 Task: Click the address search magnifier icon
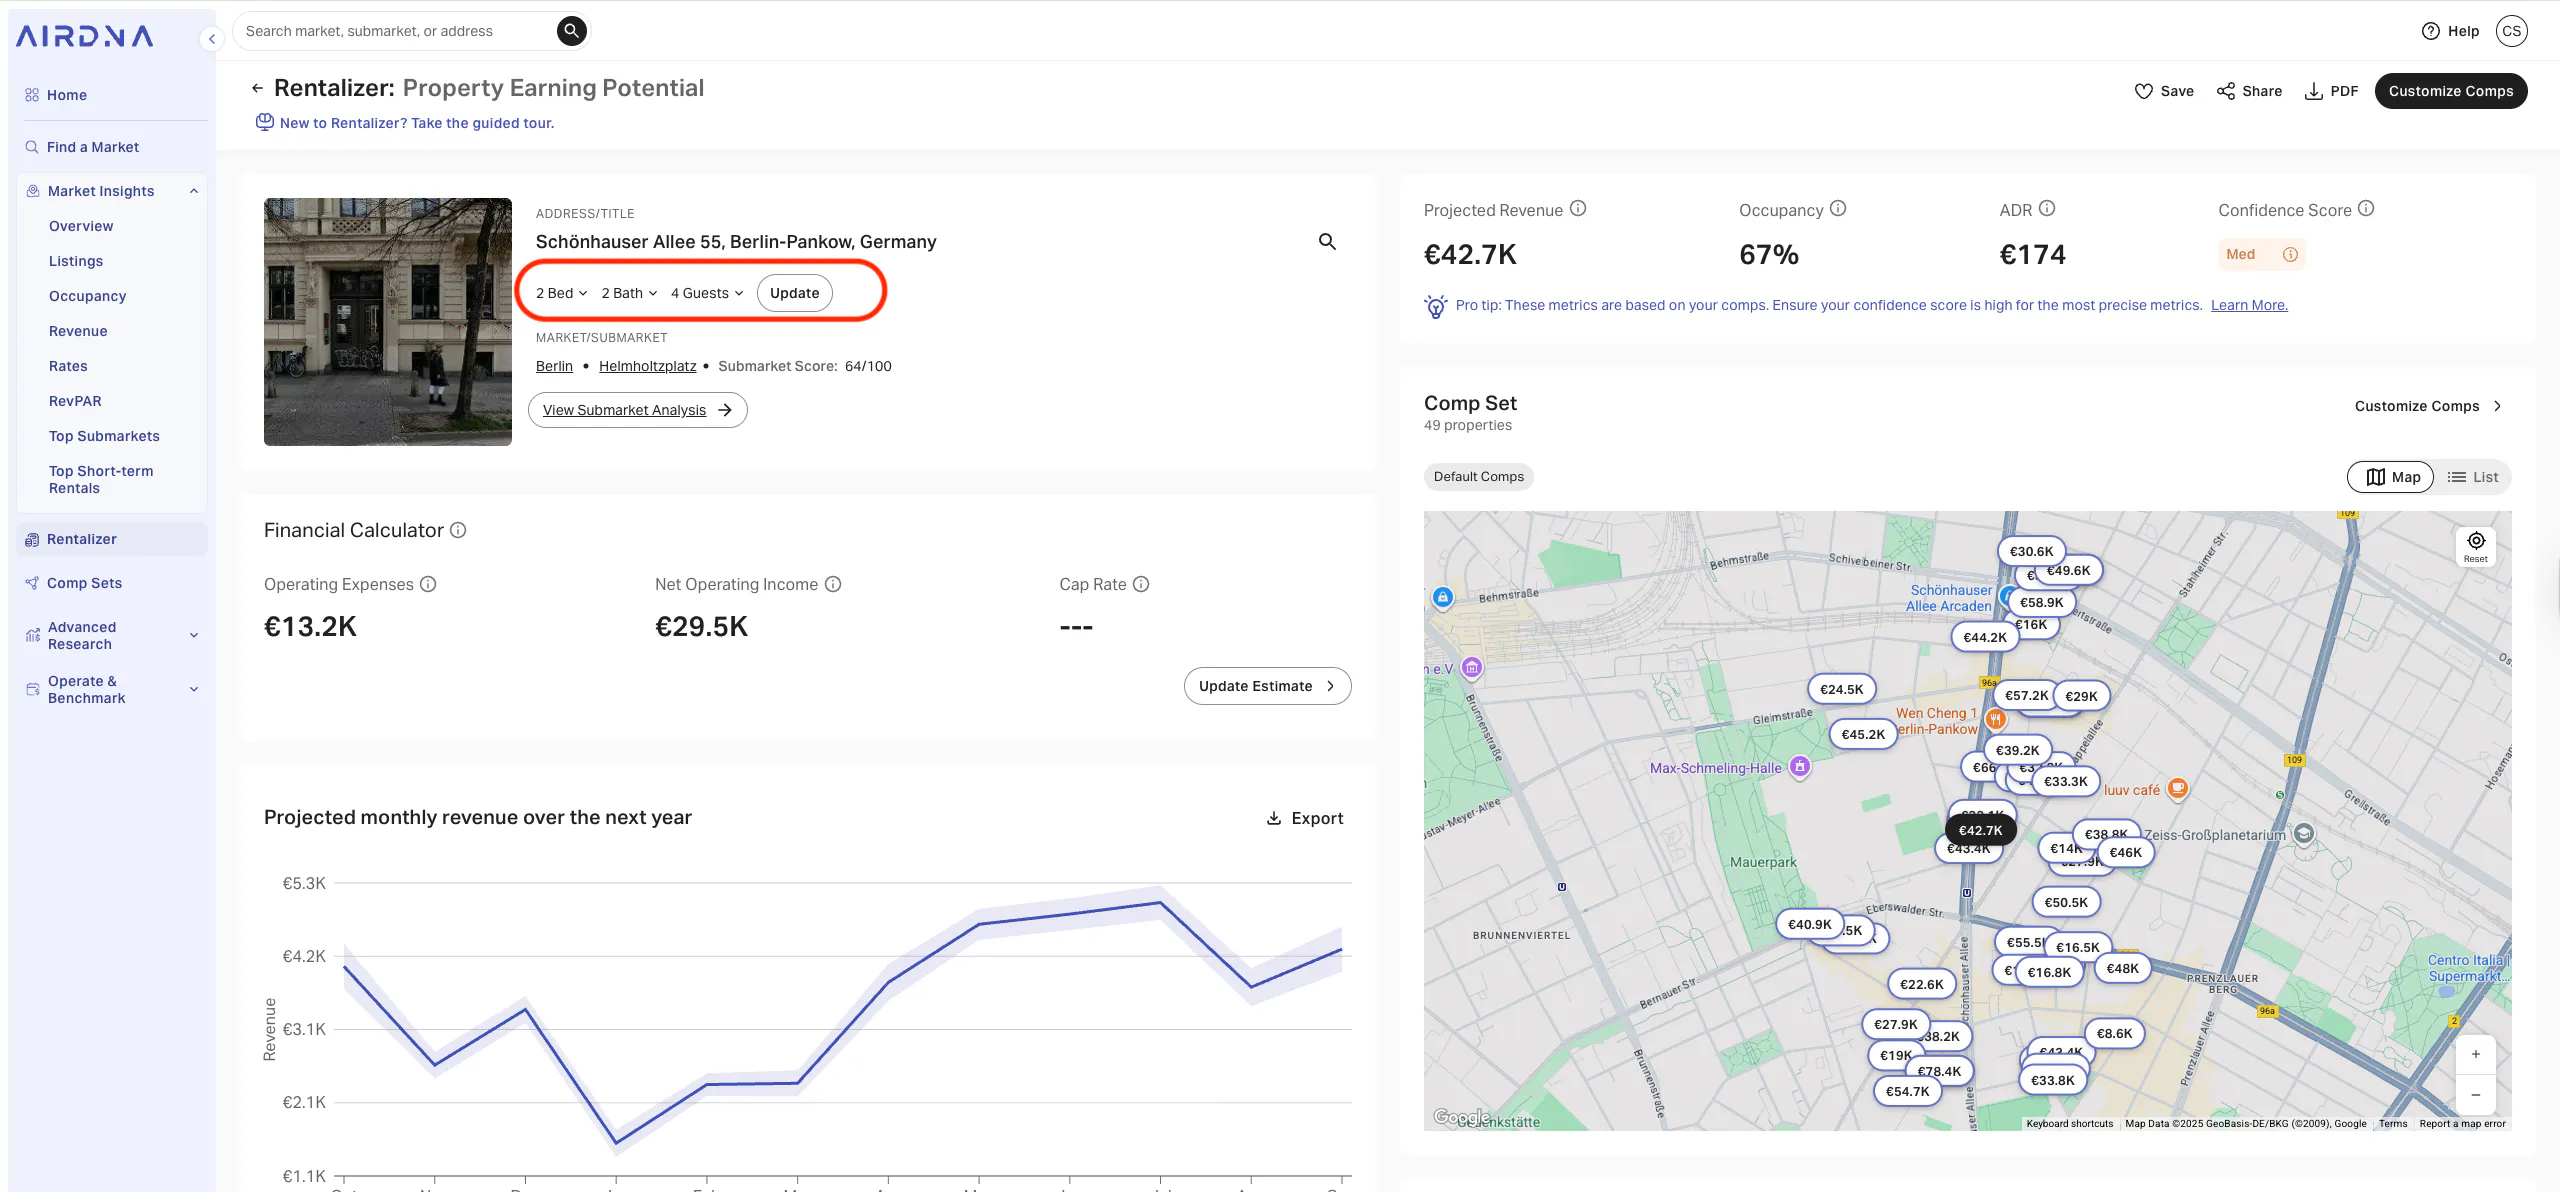(x=1327, y=241)
